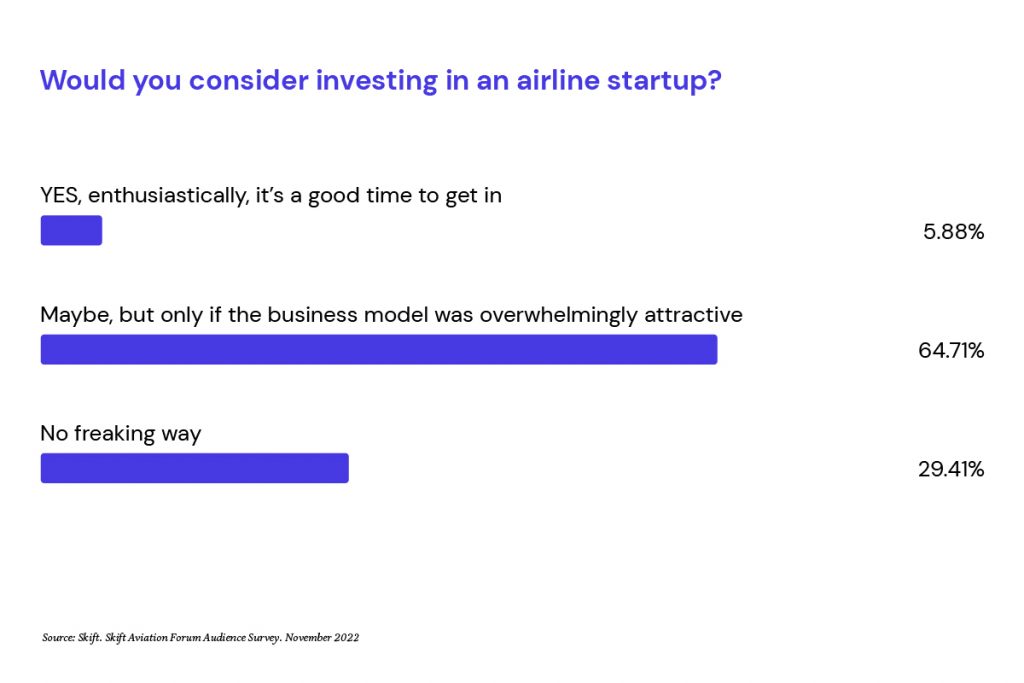Click the bar under 'No freaking way'

point(195,468)
